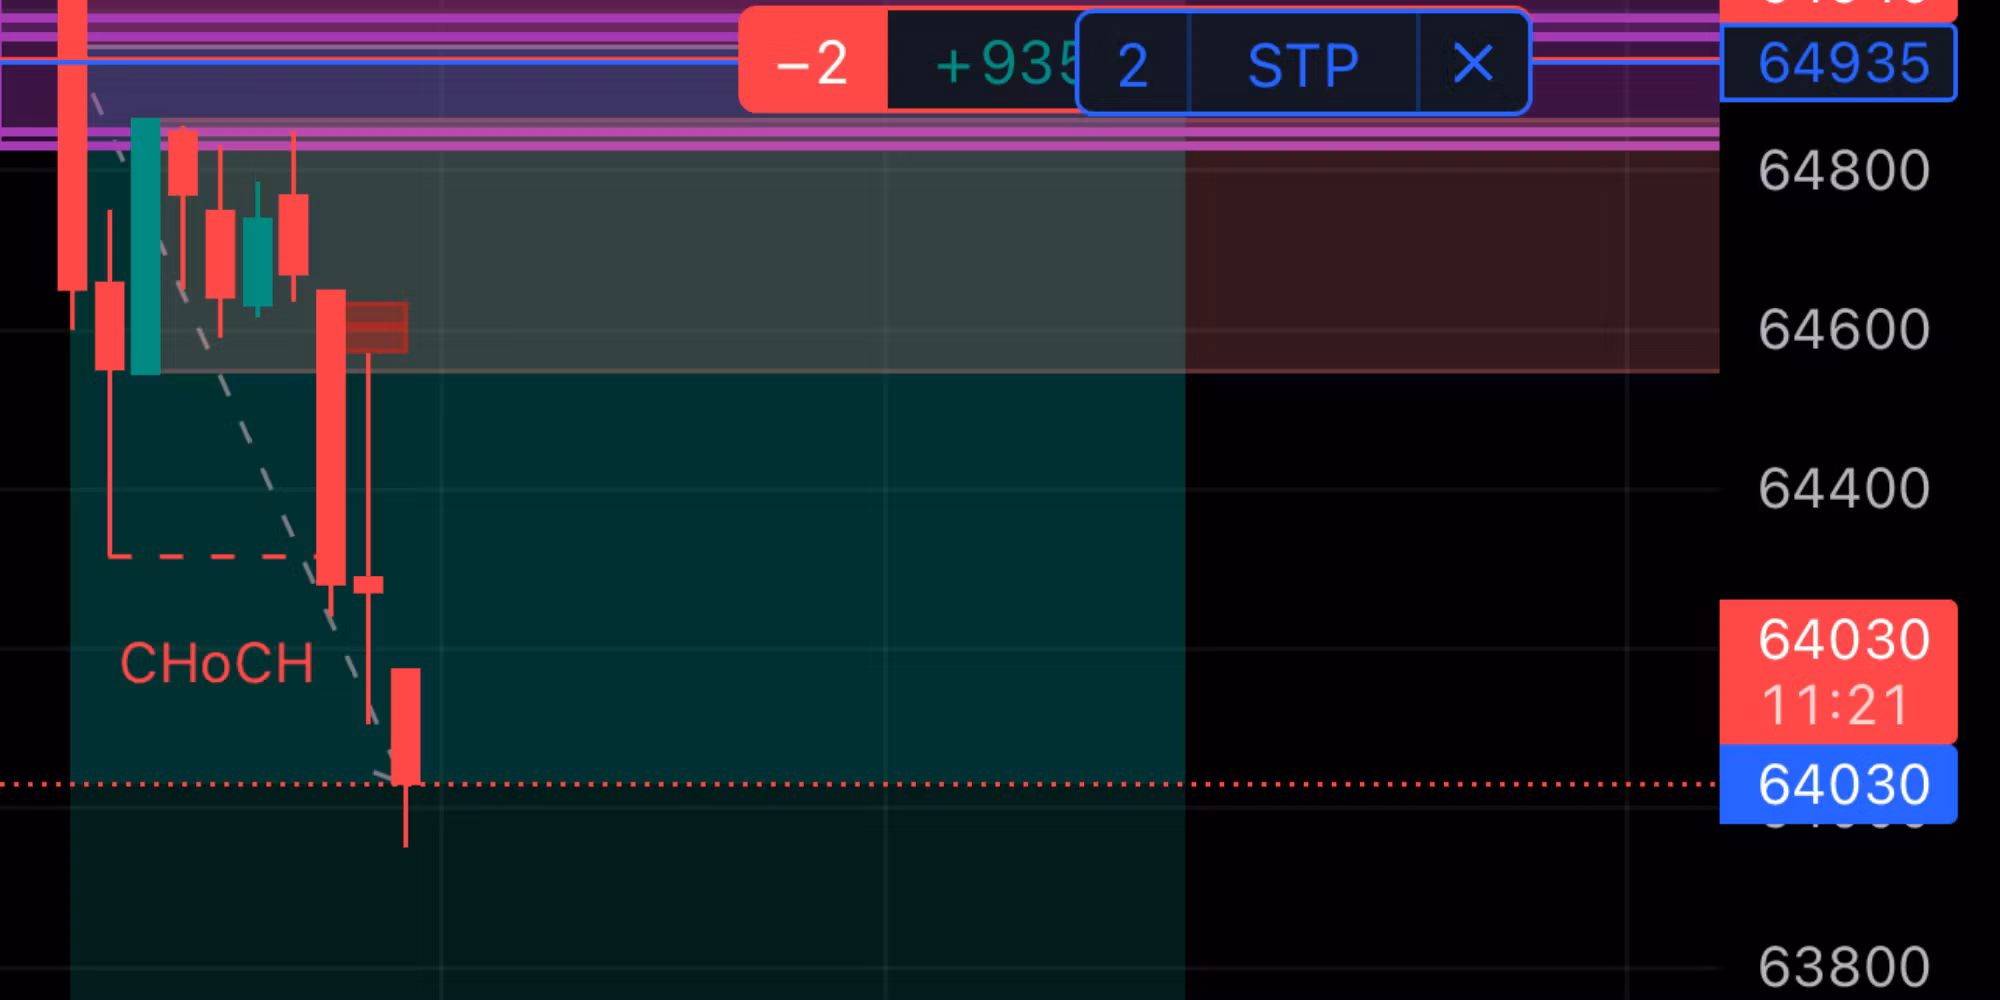Screen dimensions: 2000x1000
Task: Click the 63800 price axis label
Action: pos(1843,966)
